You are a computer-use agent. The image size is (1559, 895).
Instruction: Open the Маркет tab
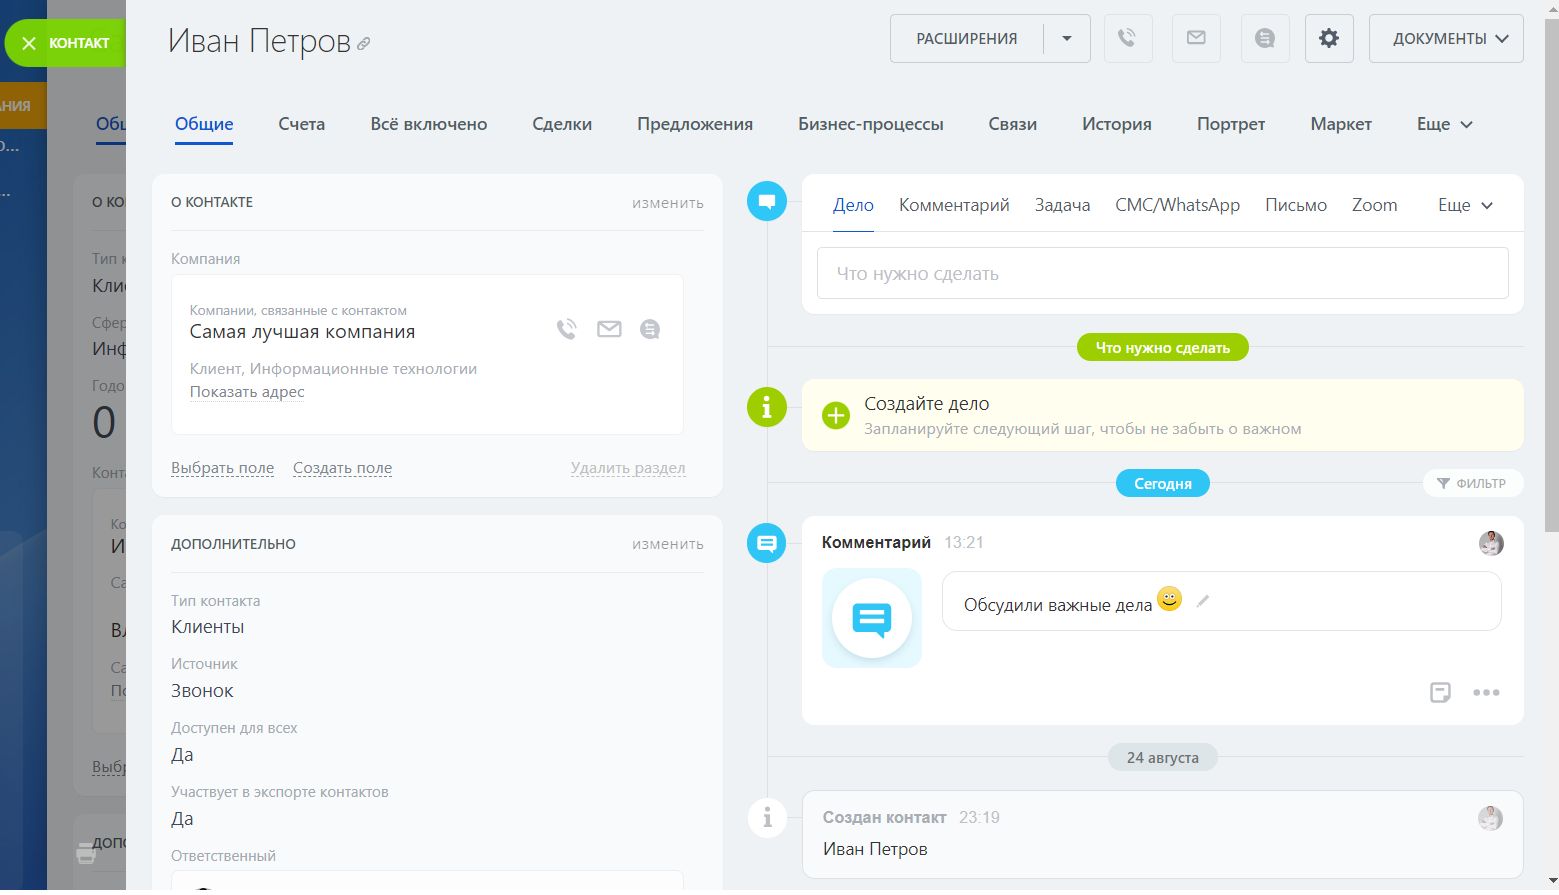1341,124
